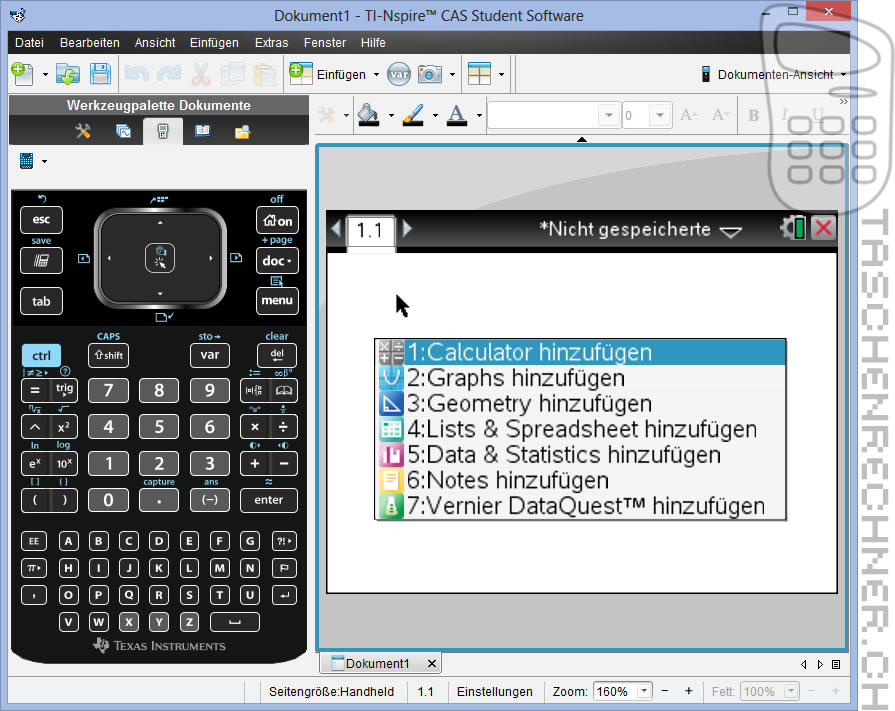The image size is (895, 711).
Task: Click the fill color bucket icon
Action: (368, 115)
